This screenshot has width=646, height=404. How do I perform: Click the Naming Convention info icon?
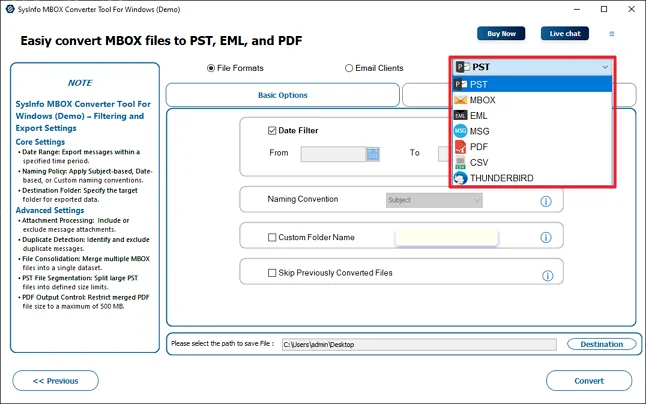[546, 201]
